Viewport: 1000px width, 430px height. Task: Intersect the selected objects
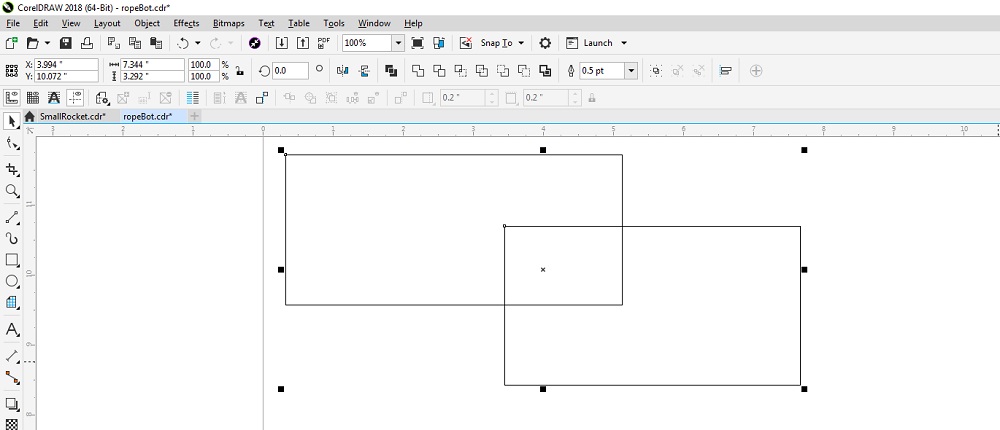(460, 71)
